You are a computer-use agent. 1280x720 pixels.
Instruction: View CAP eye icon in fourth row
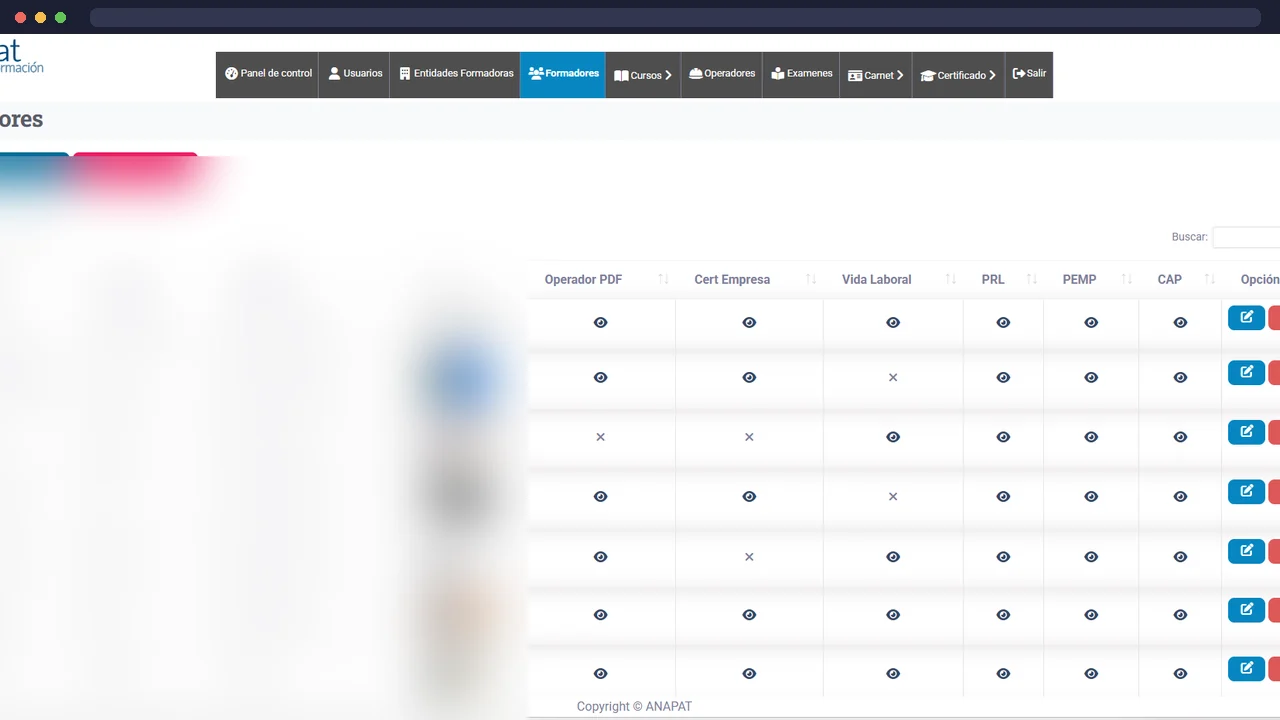click(x=1180, y=496)
